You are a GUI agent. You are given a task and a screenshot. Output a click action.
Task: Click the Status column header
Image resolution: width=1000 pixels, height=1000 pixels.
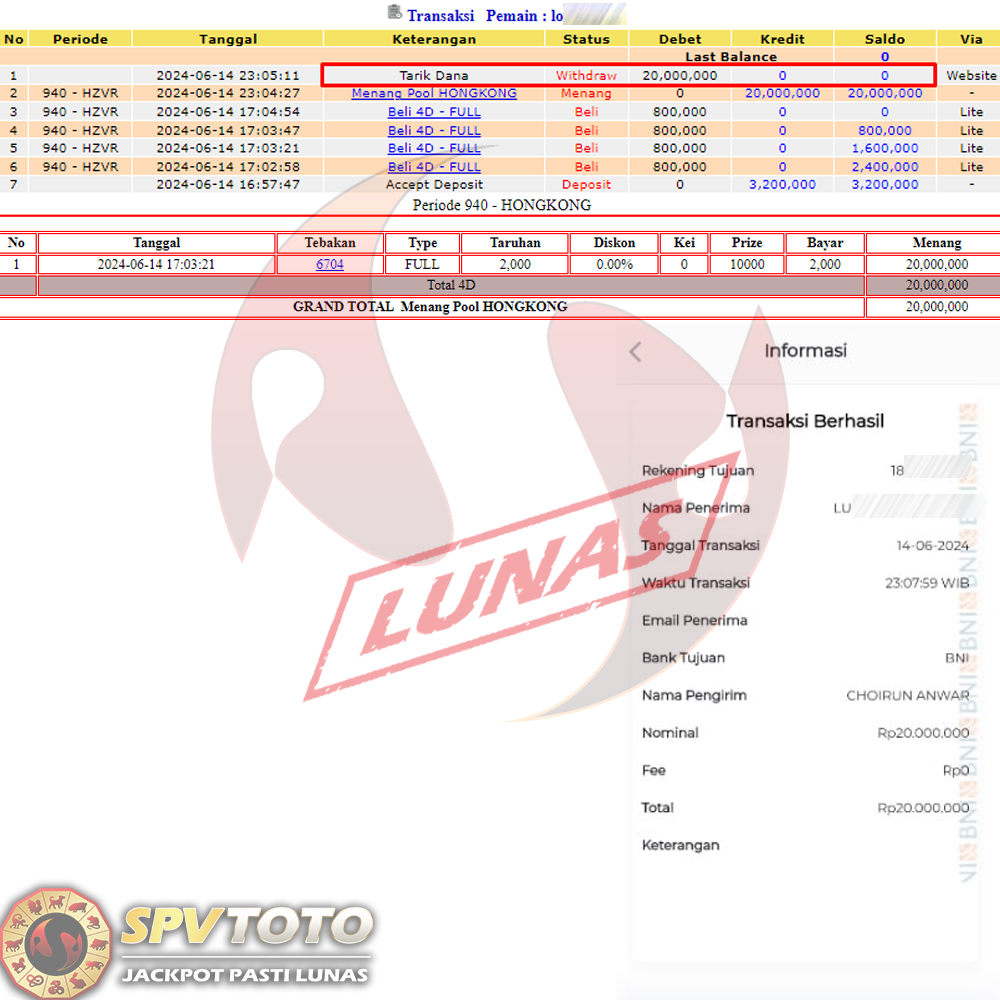pos(586,39)
